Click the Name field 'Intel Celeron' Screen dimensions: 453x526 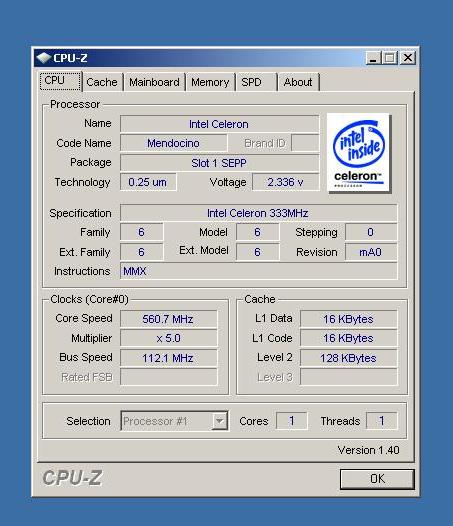(219, 124)
